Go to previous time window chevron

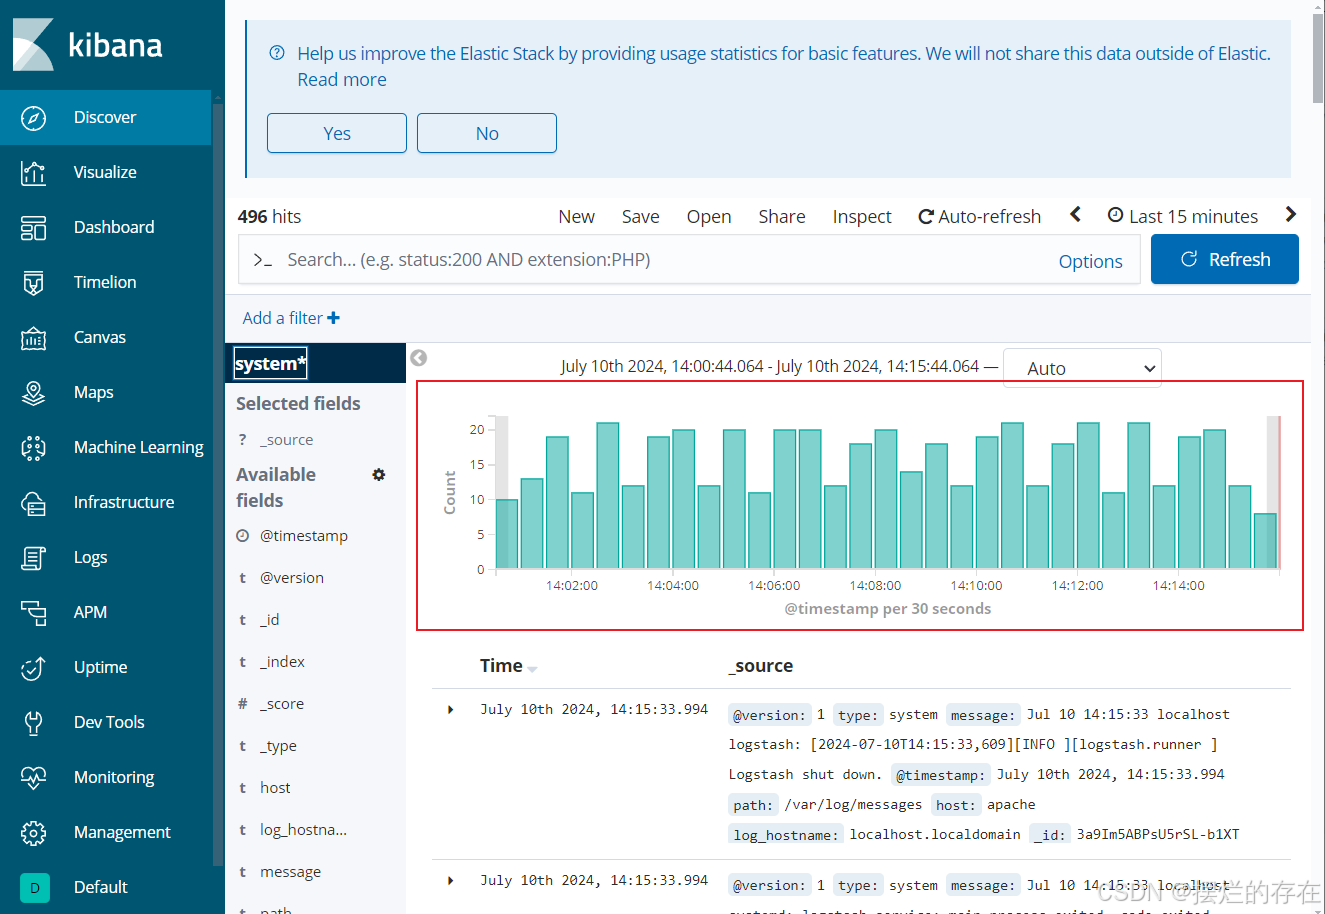pyautogui.click(x=1076, y=215)
